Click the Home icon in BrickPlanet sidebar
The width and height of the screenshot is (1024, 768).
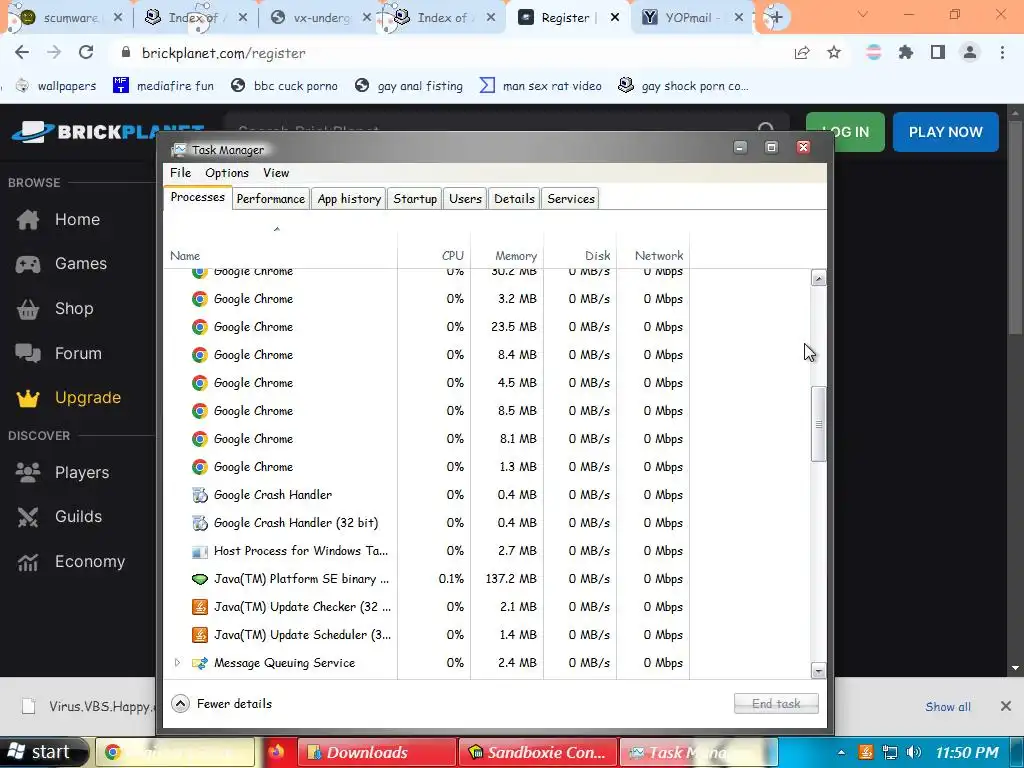(x=28, y=219)
